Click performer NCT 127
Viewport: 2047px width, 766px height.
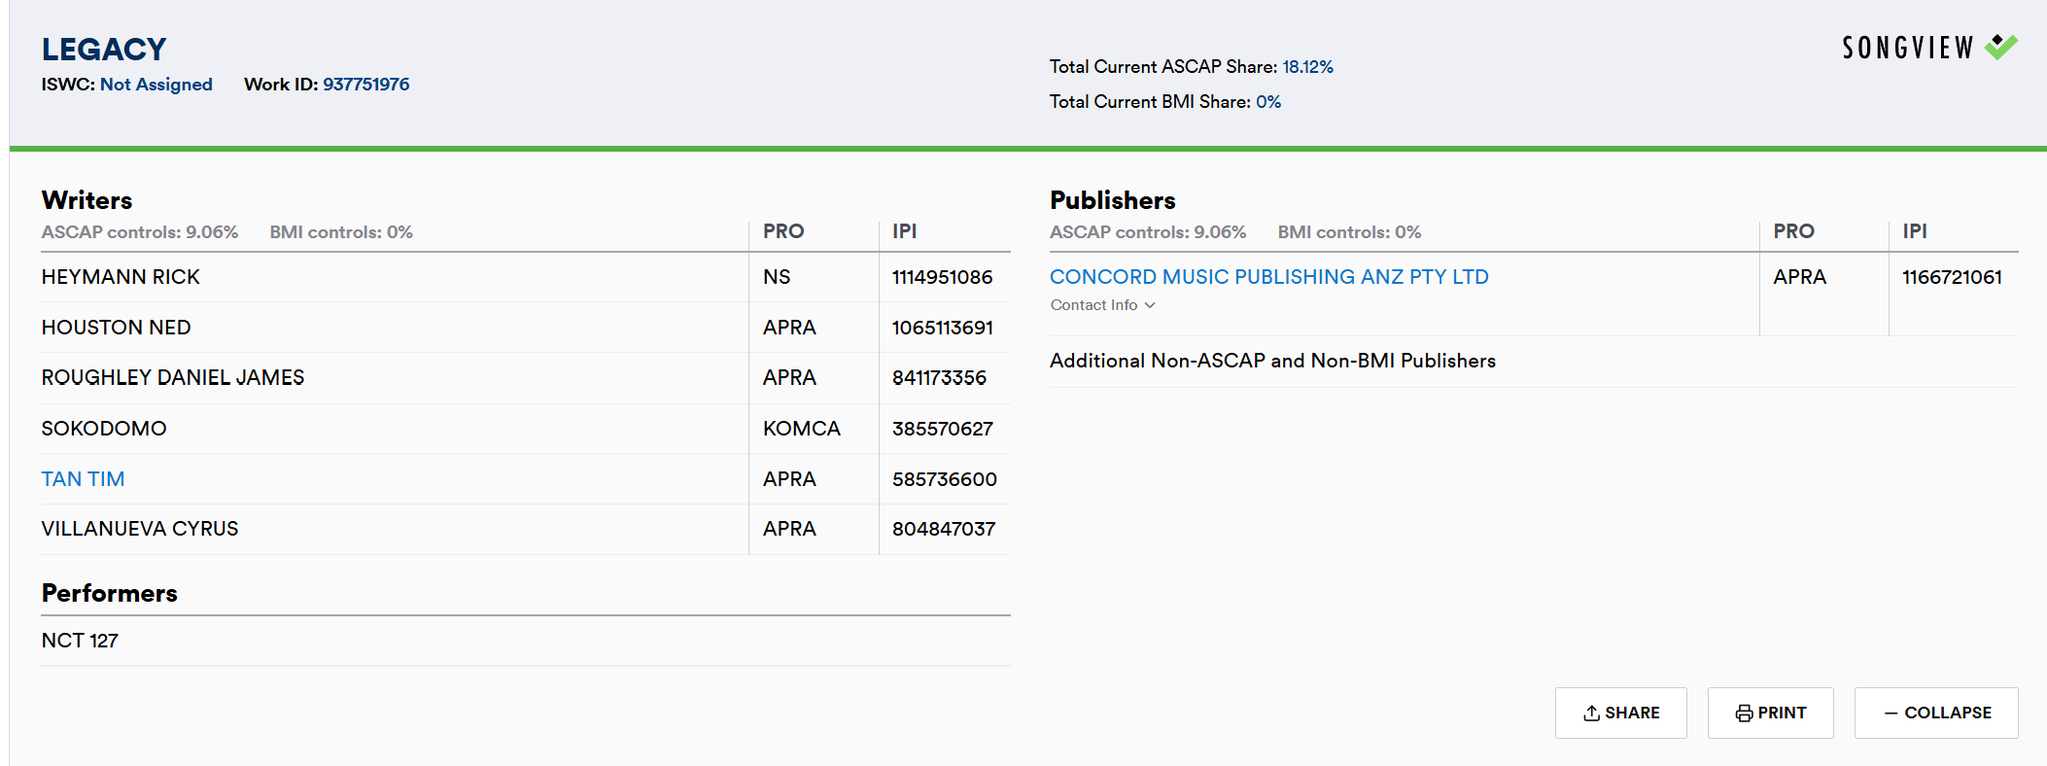[x=80, y=641]
